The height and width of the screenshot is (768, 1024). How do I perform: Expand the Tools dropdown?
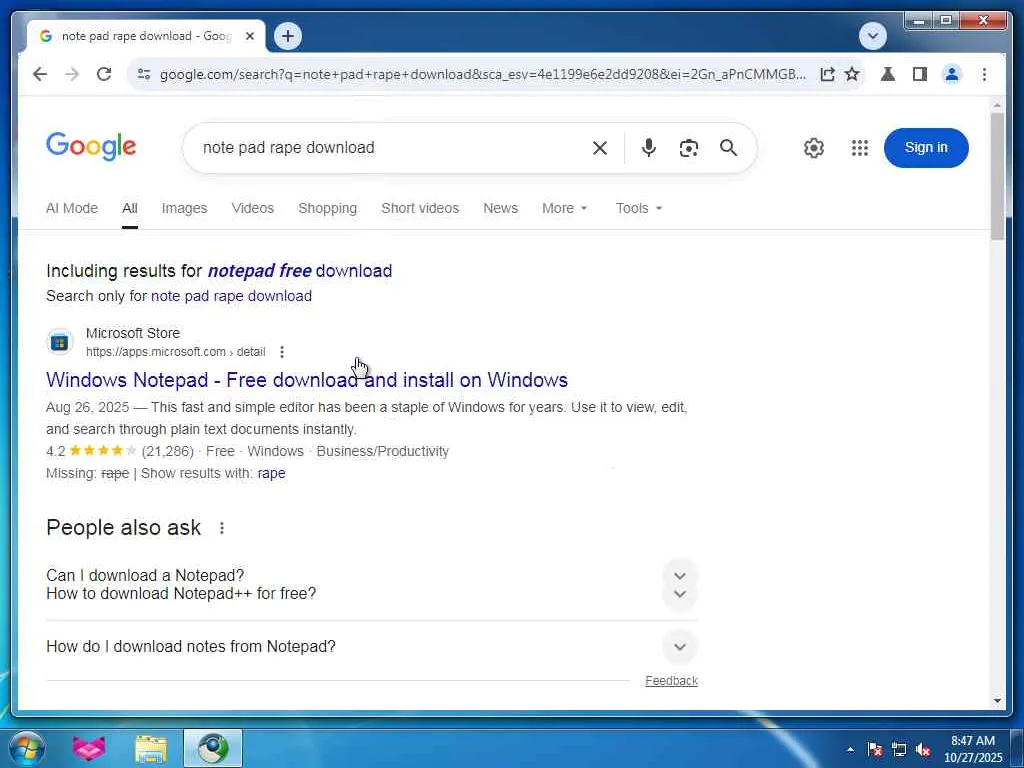click(639, 208)
